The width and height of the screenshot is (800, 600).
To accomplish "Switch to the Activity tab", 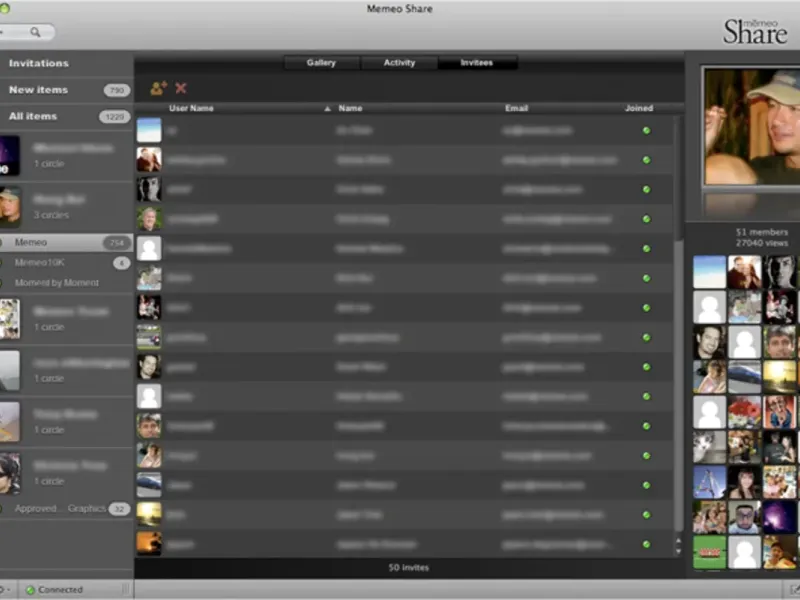I will point(399,63).
